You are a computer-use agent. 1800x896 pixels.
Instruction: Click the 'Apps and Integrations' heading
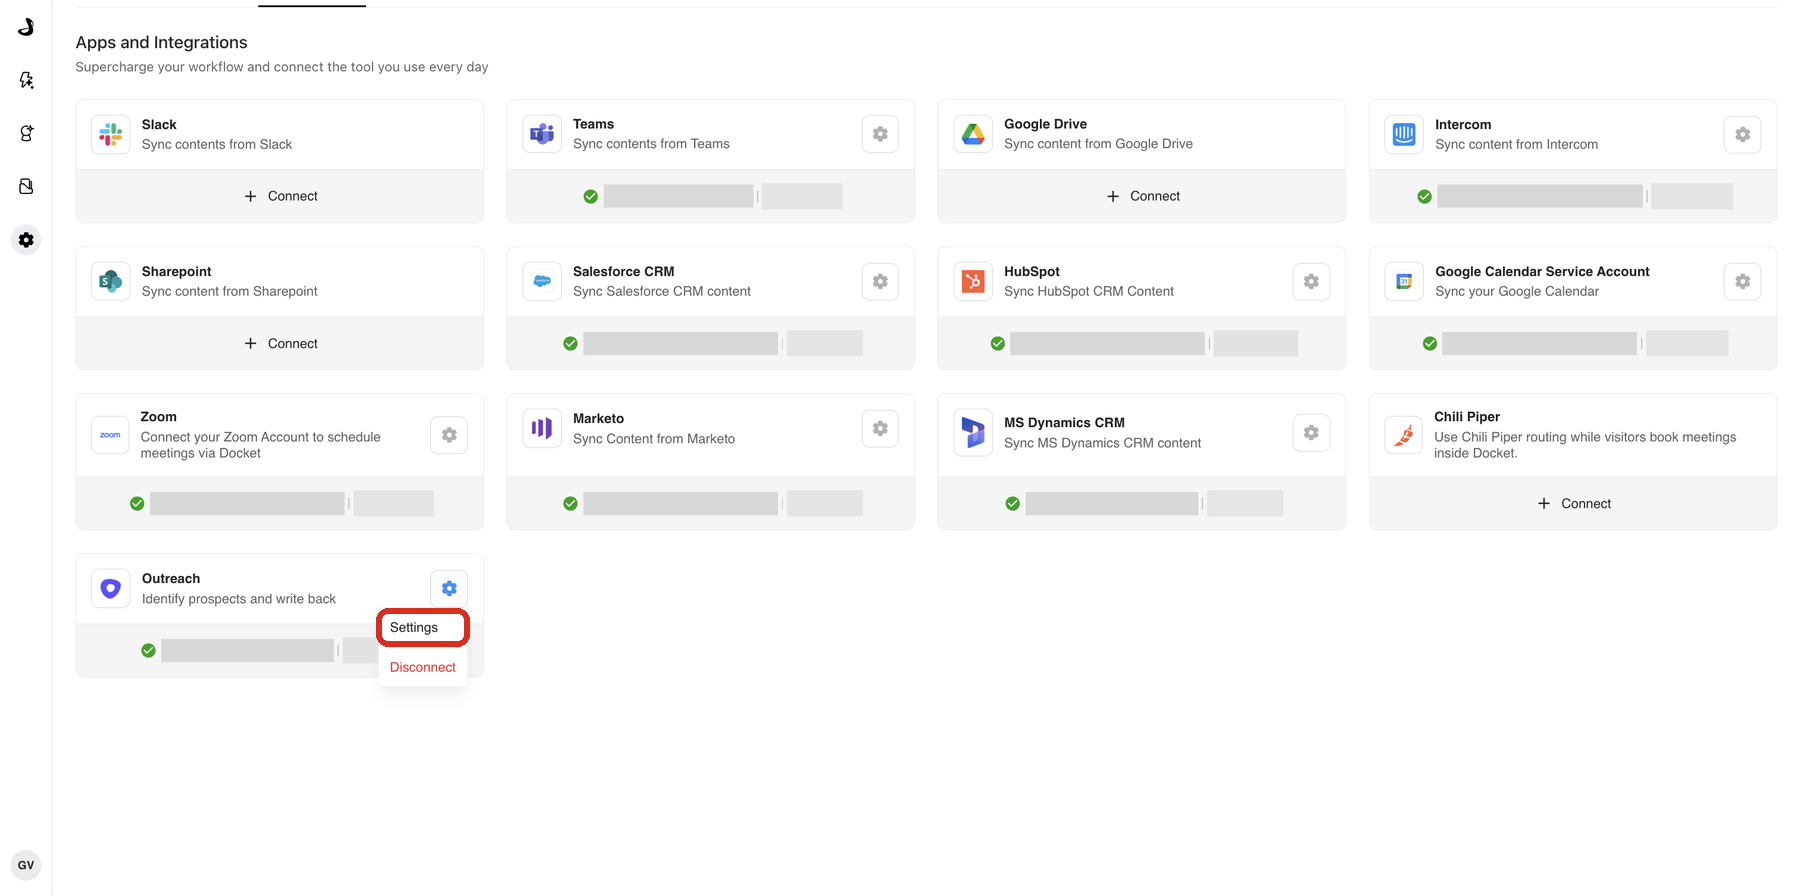[x=161, y=42]
